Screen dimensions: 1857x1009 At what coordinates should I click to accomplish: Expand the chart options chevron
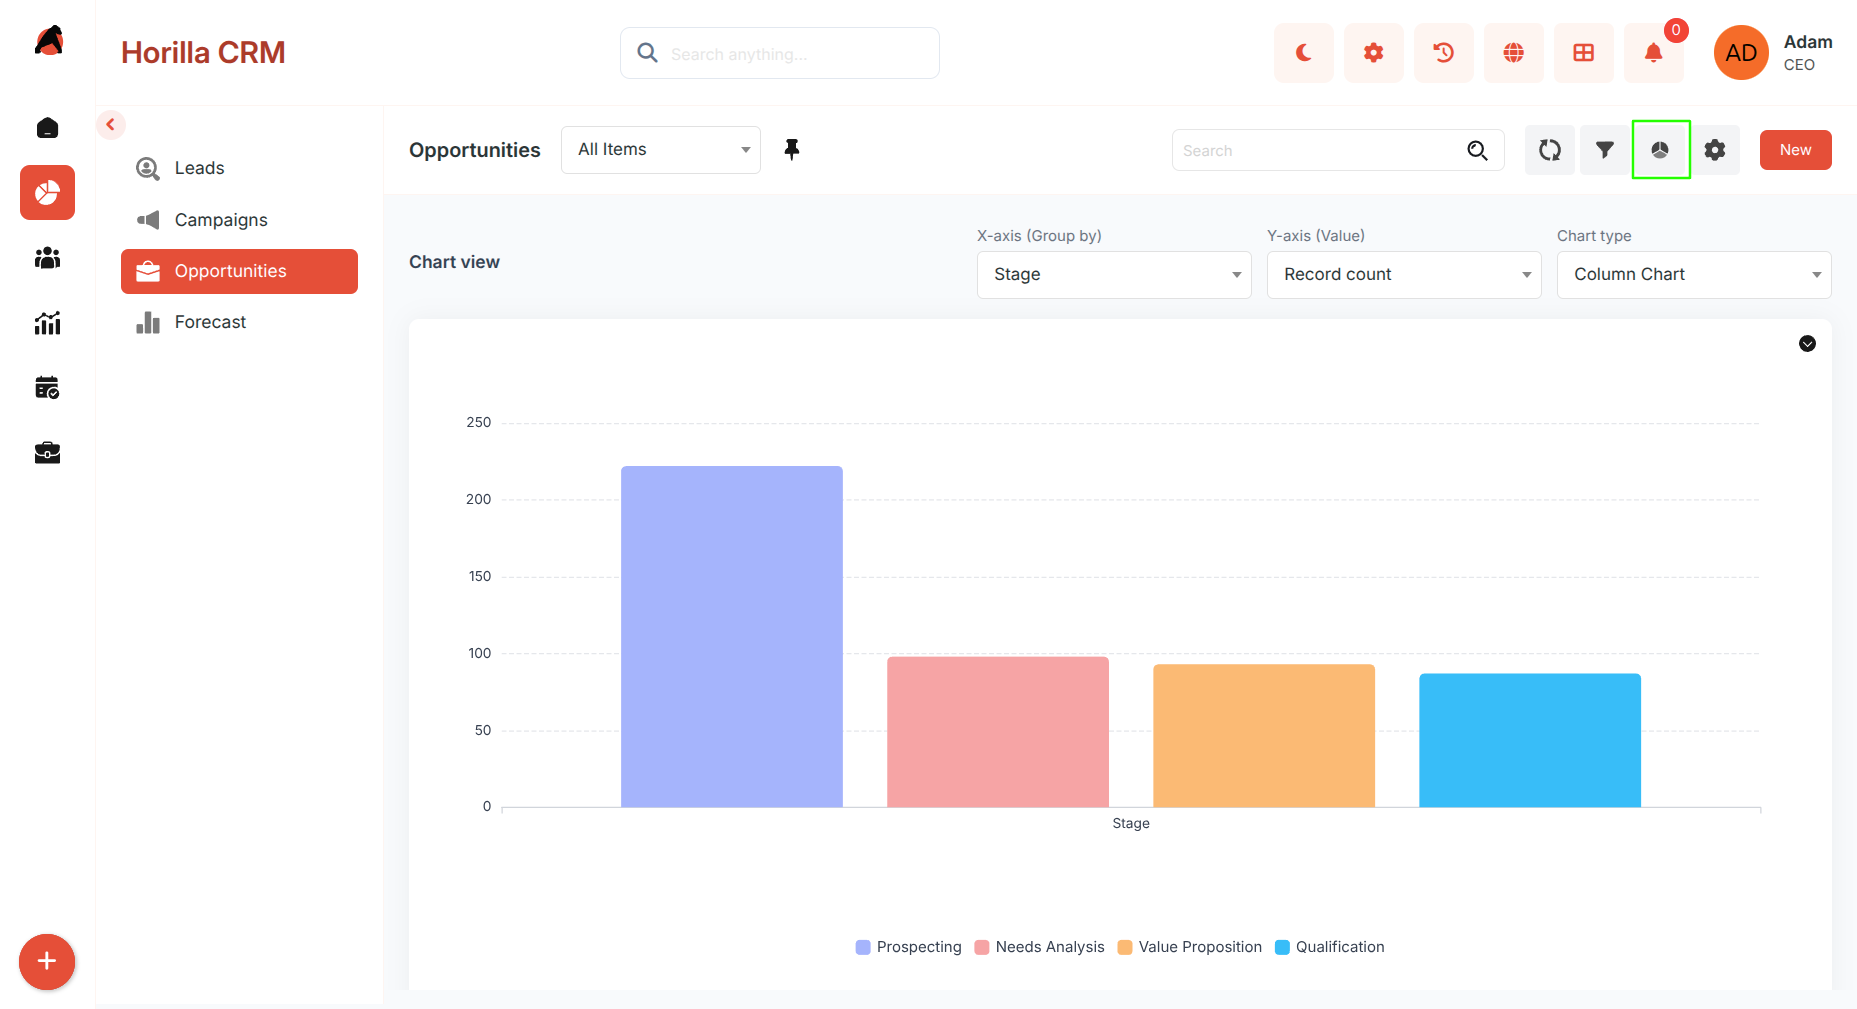[1808, 344]
